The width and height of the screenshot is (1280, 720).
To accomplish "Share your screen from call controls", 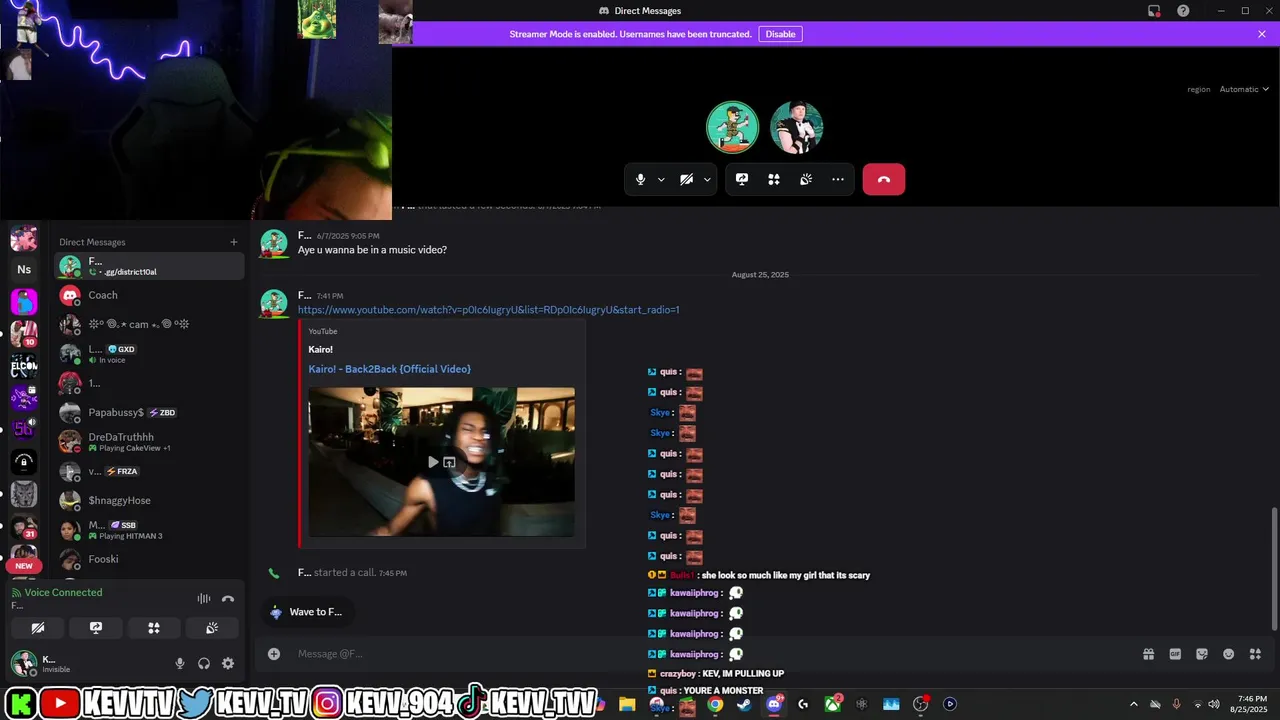I will pos(742,179).
